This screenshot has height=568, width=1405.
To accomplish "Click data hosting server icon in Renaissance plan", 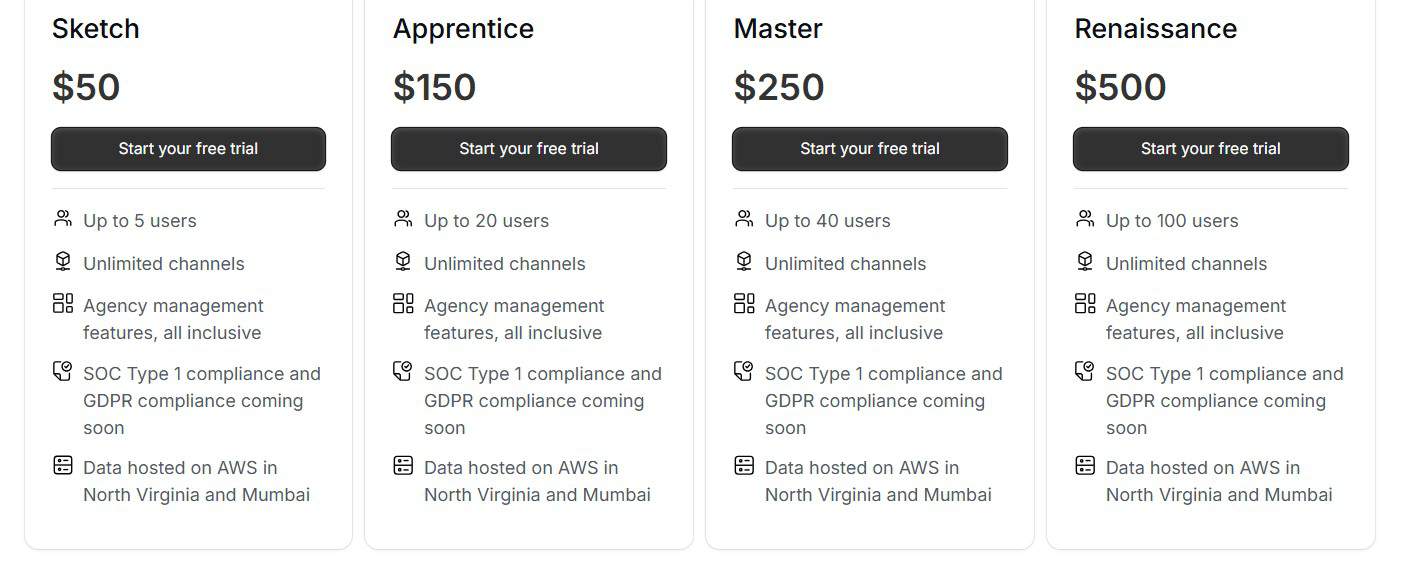I will click(x=1085, y=465).
